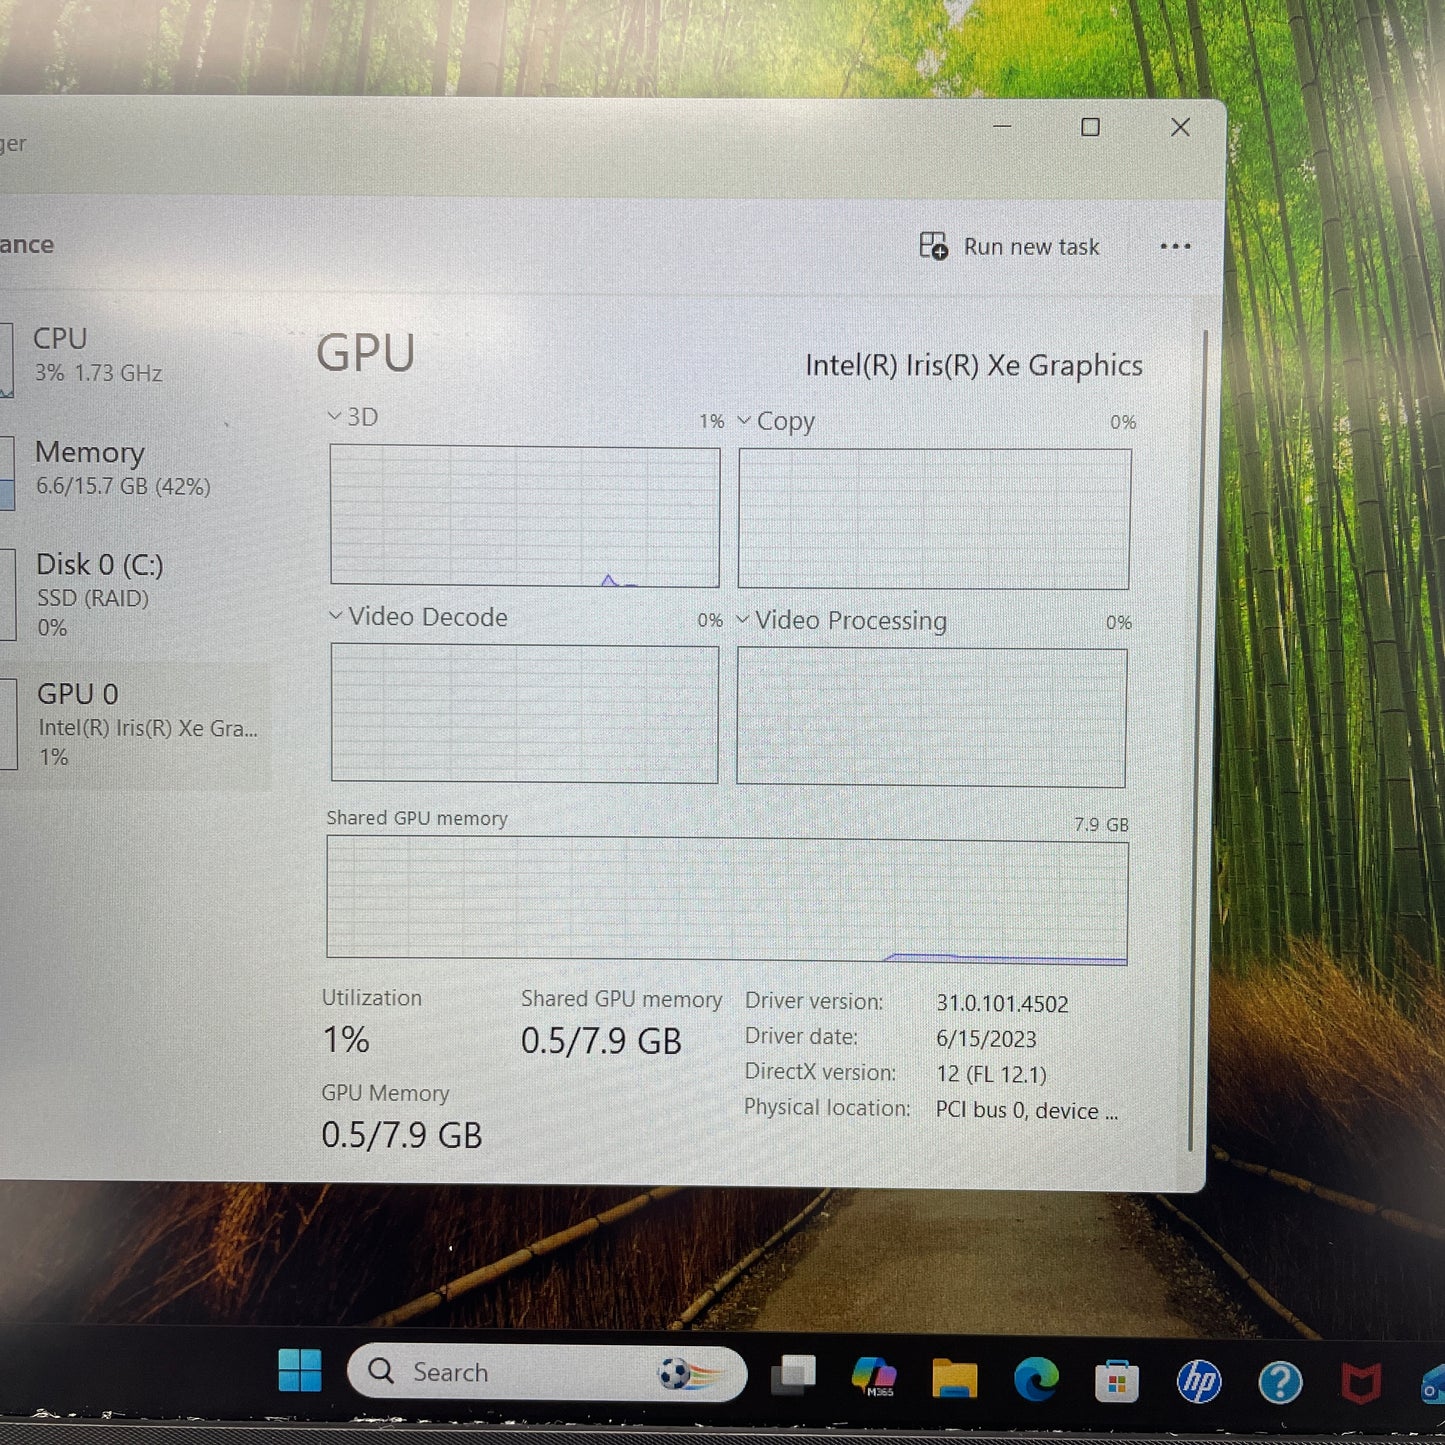Expand the 3D engine dropdown
Image resolution: width=1445 pixels, height=1445 pixels.
[x=335, y=415]
